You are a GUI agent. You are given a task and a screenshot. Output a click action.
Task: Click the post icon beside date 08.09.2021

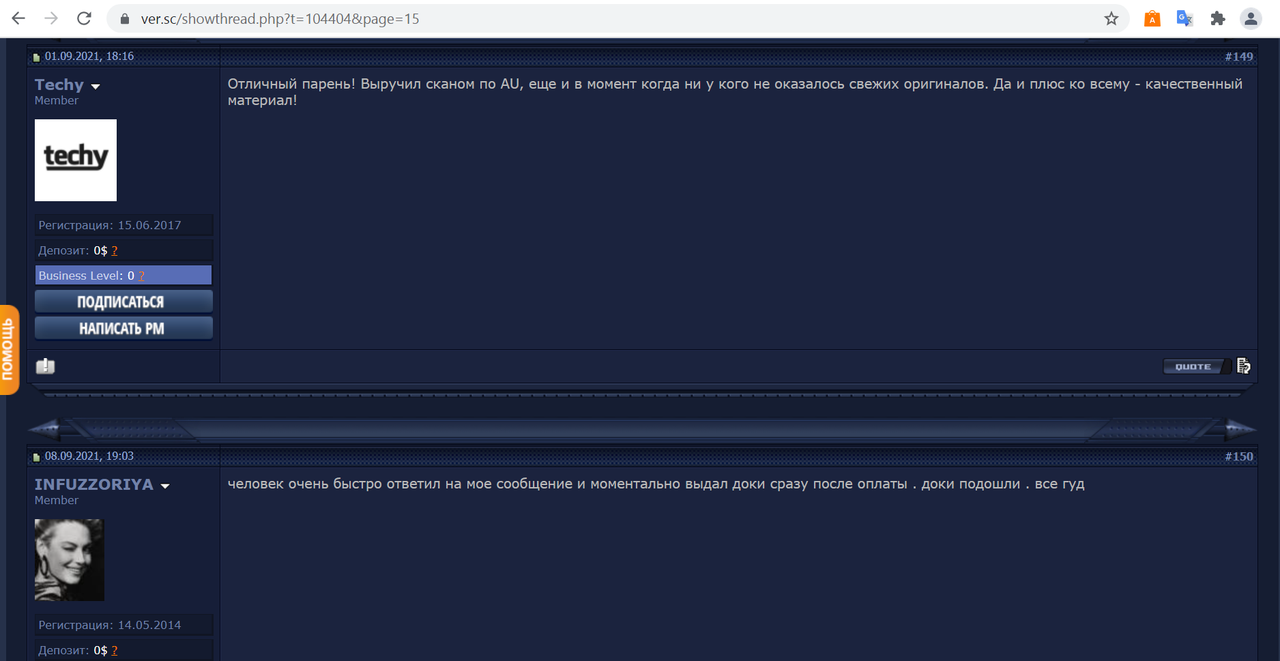[x=37, y=456]
